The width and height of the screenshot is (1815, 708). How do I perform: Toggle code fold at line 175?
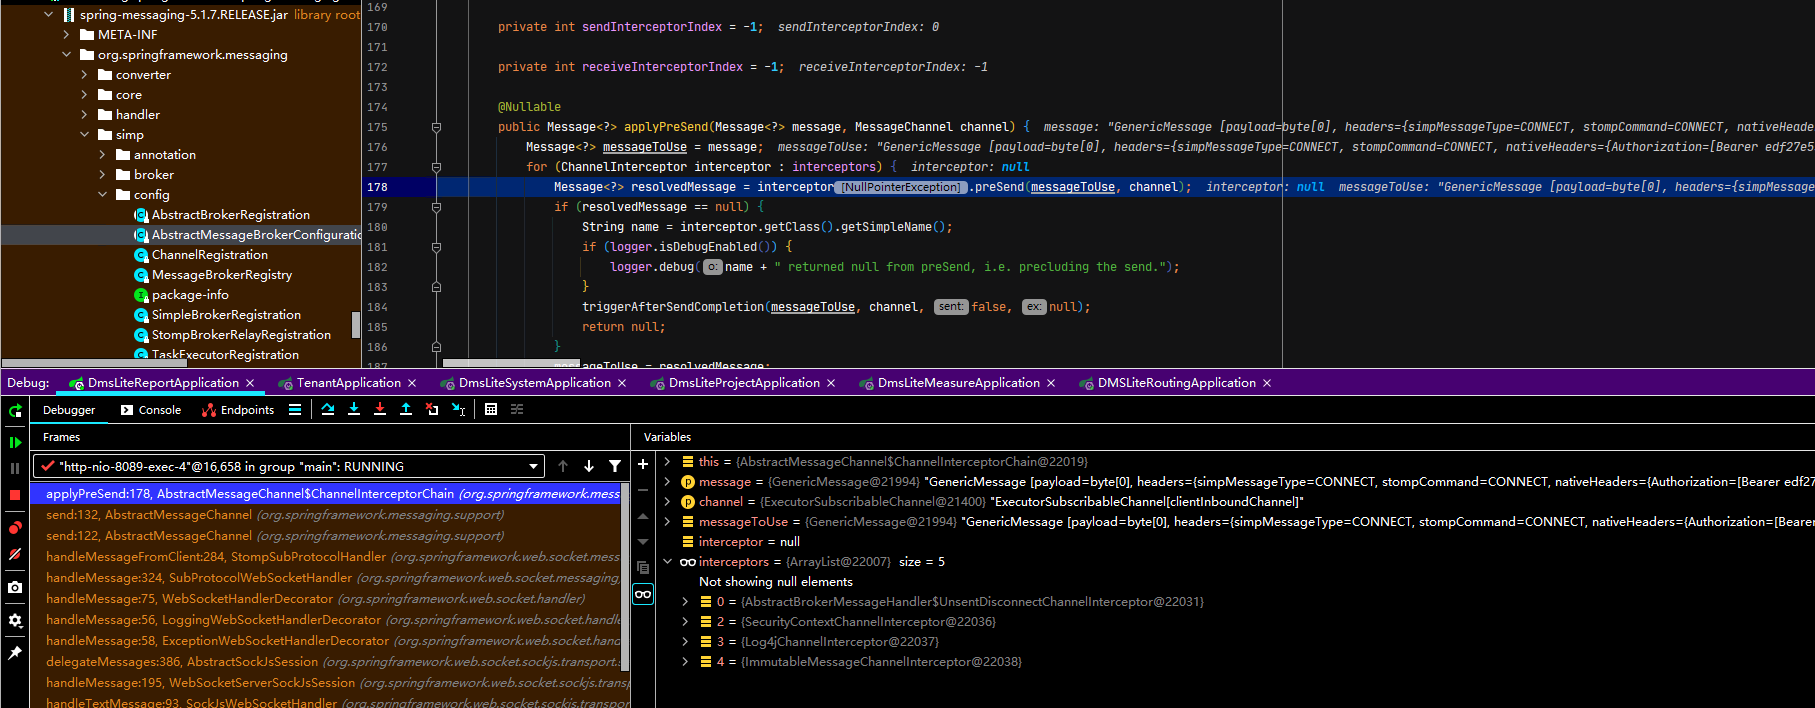(x=436, y=127)
